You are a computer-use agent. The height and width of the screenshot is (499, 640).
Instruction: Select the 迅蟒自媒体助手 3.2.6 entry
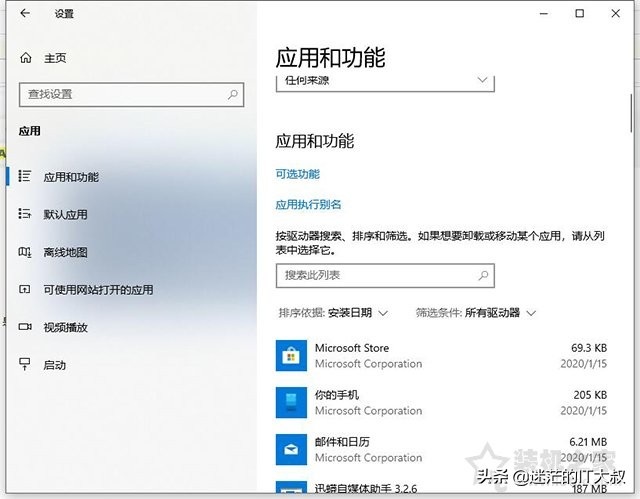click(441, 487)
